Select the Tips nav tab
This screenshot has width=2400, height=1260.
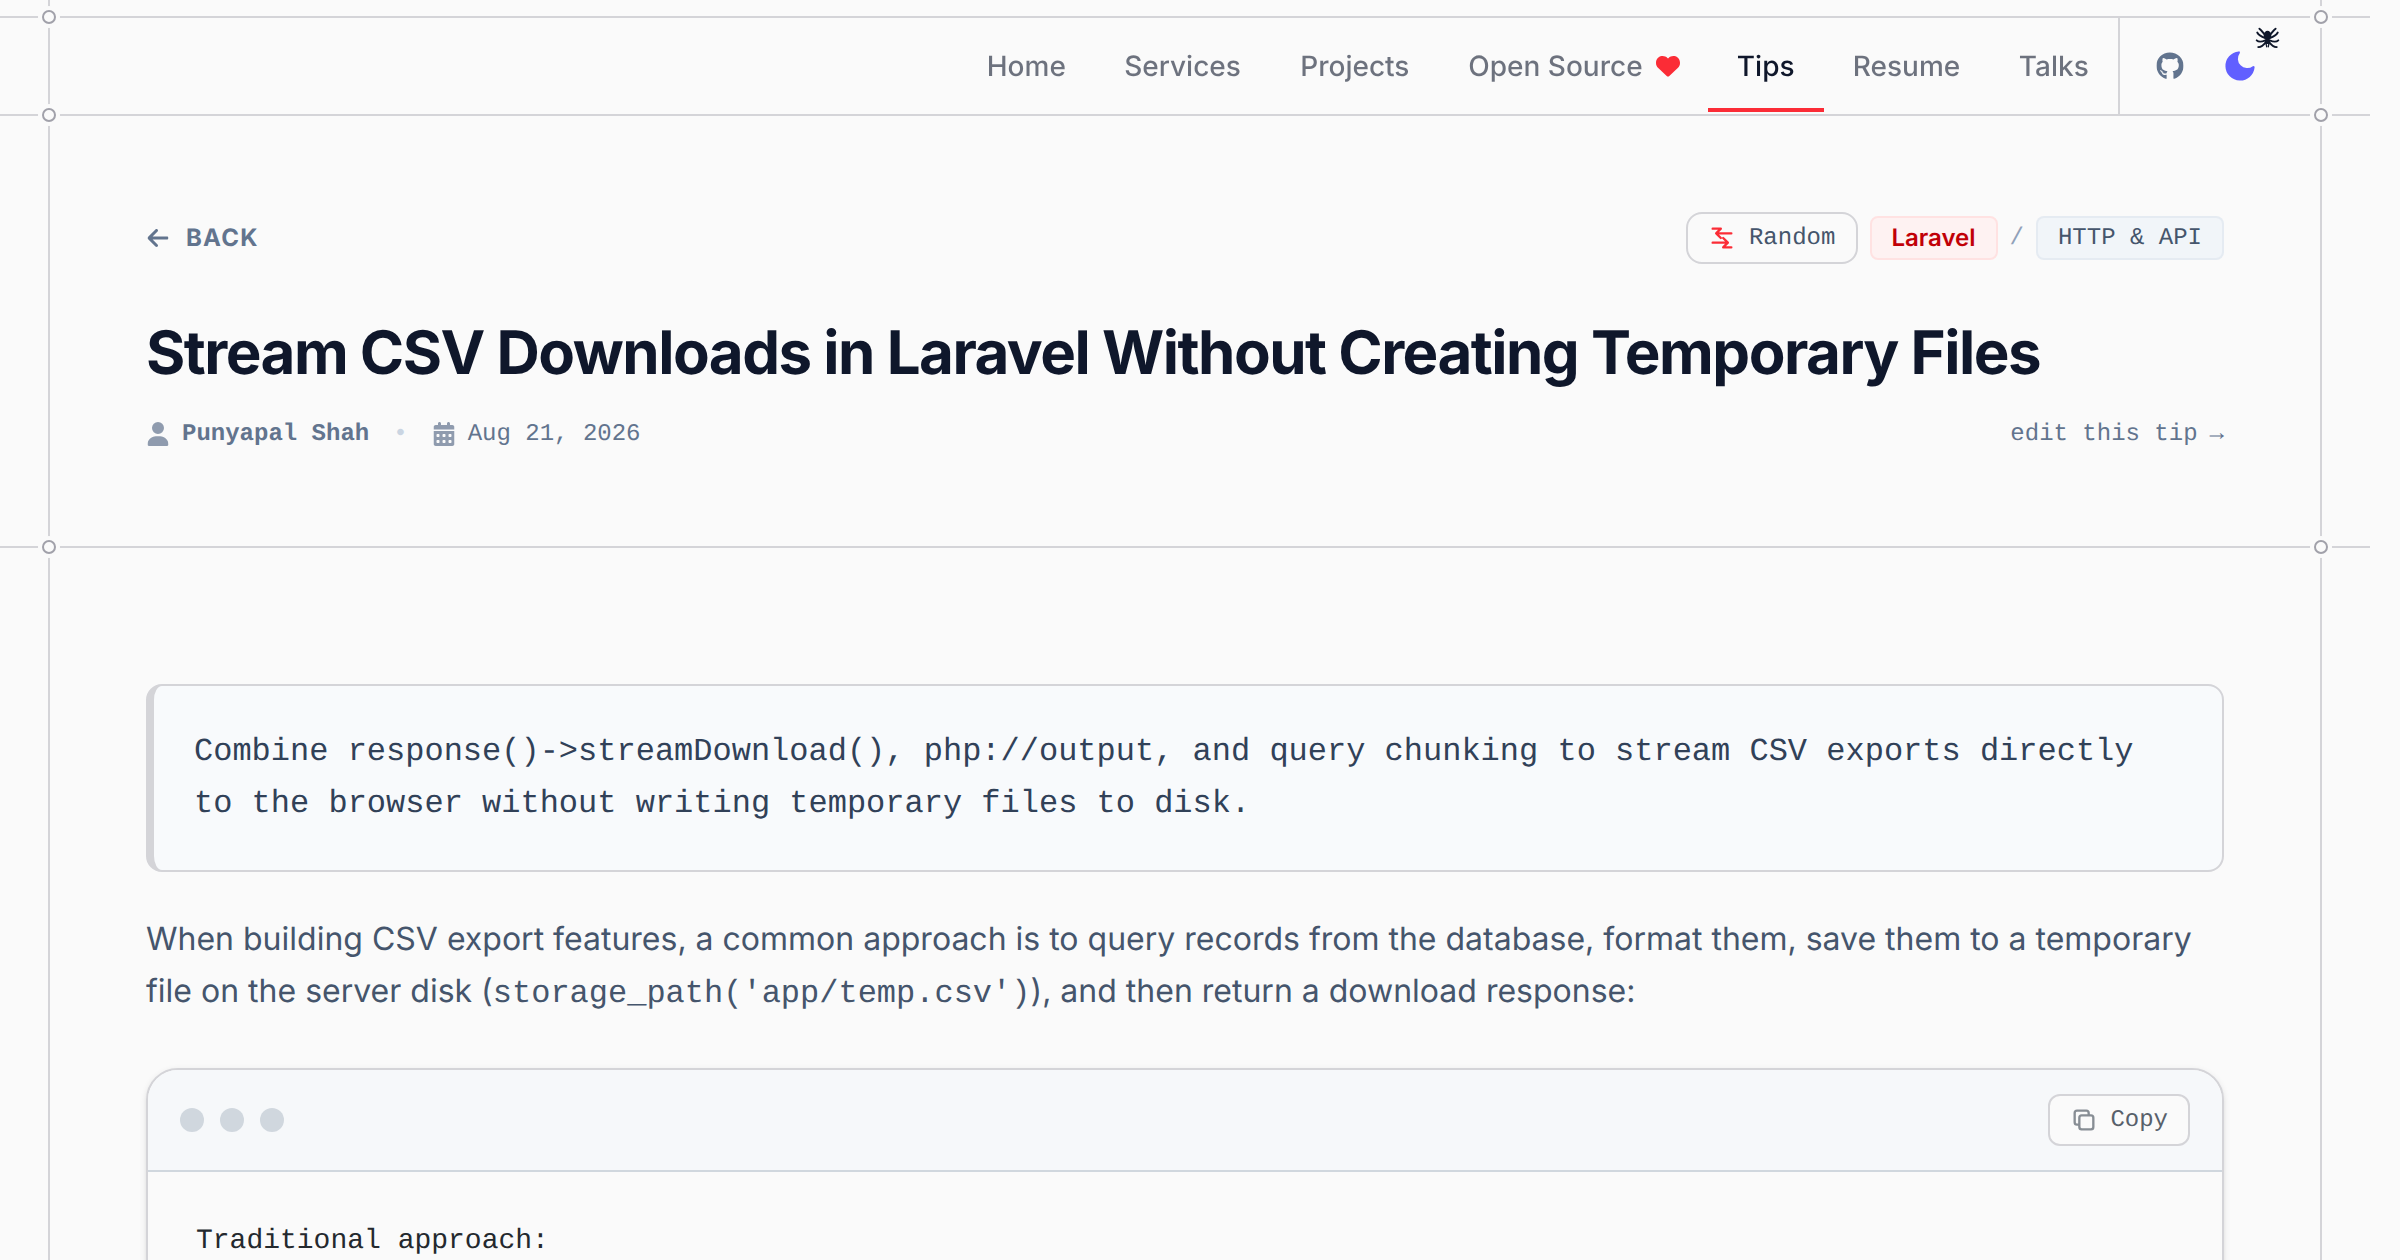(x=1766, y=66)
